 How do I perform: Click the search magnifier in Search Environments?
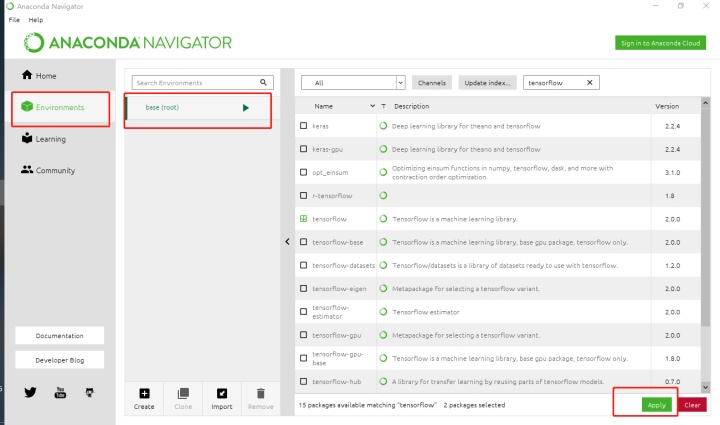point(263,82)
